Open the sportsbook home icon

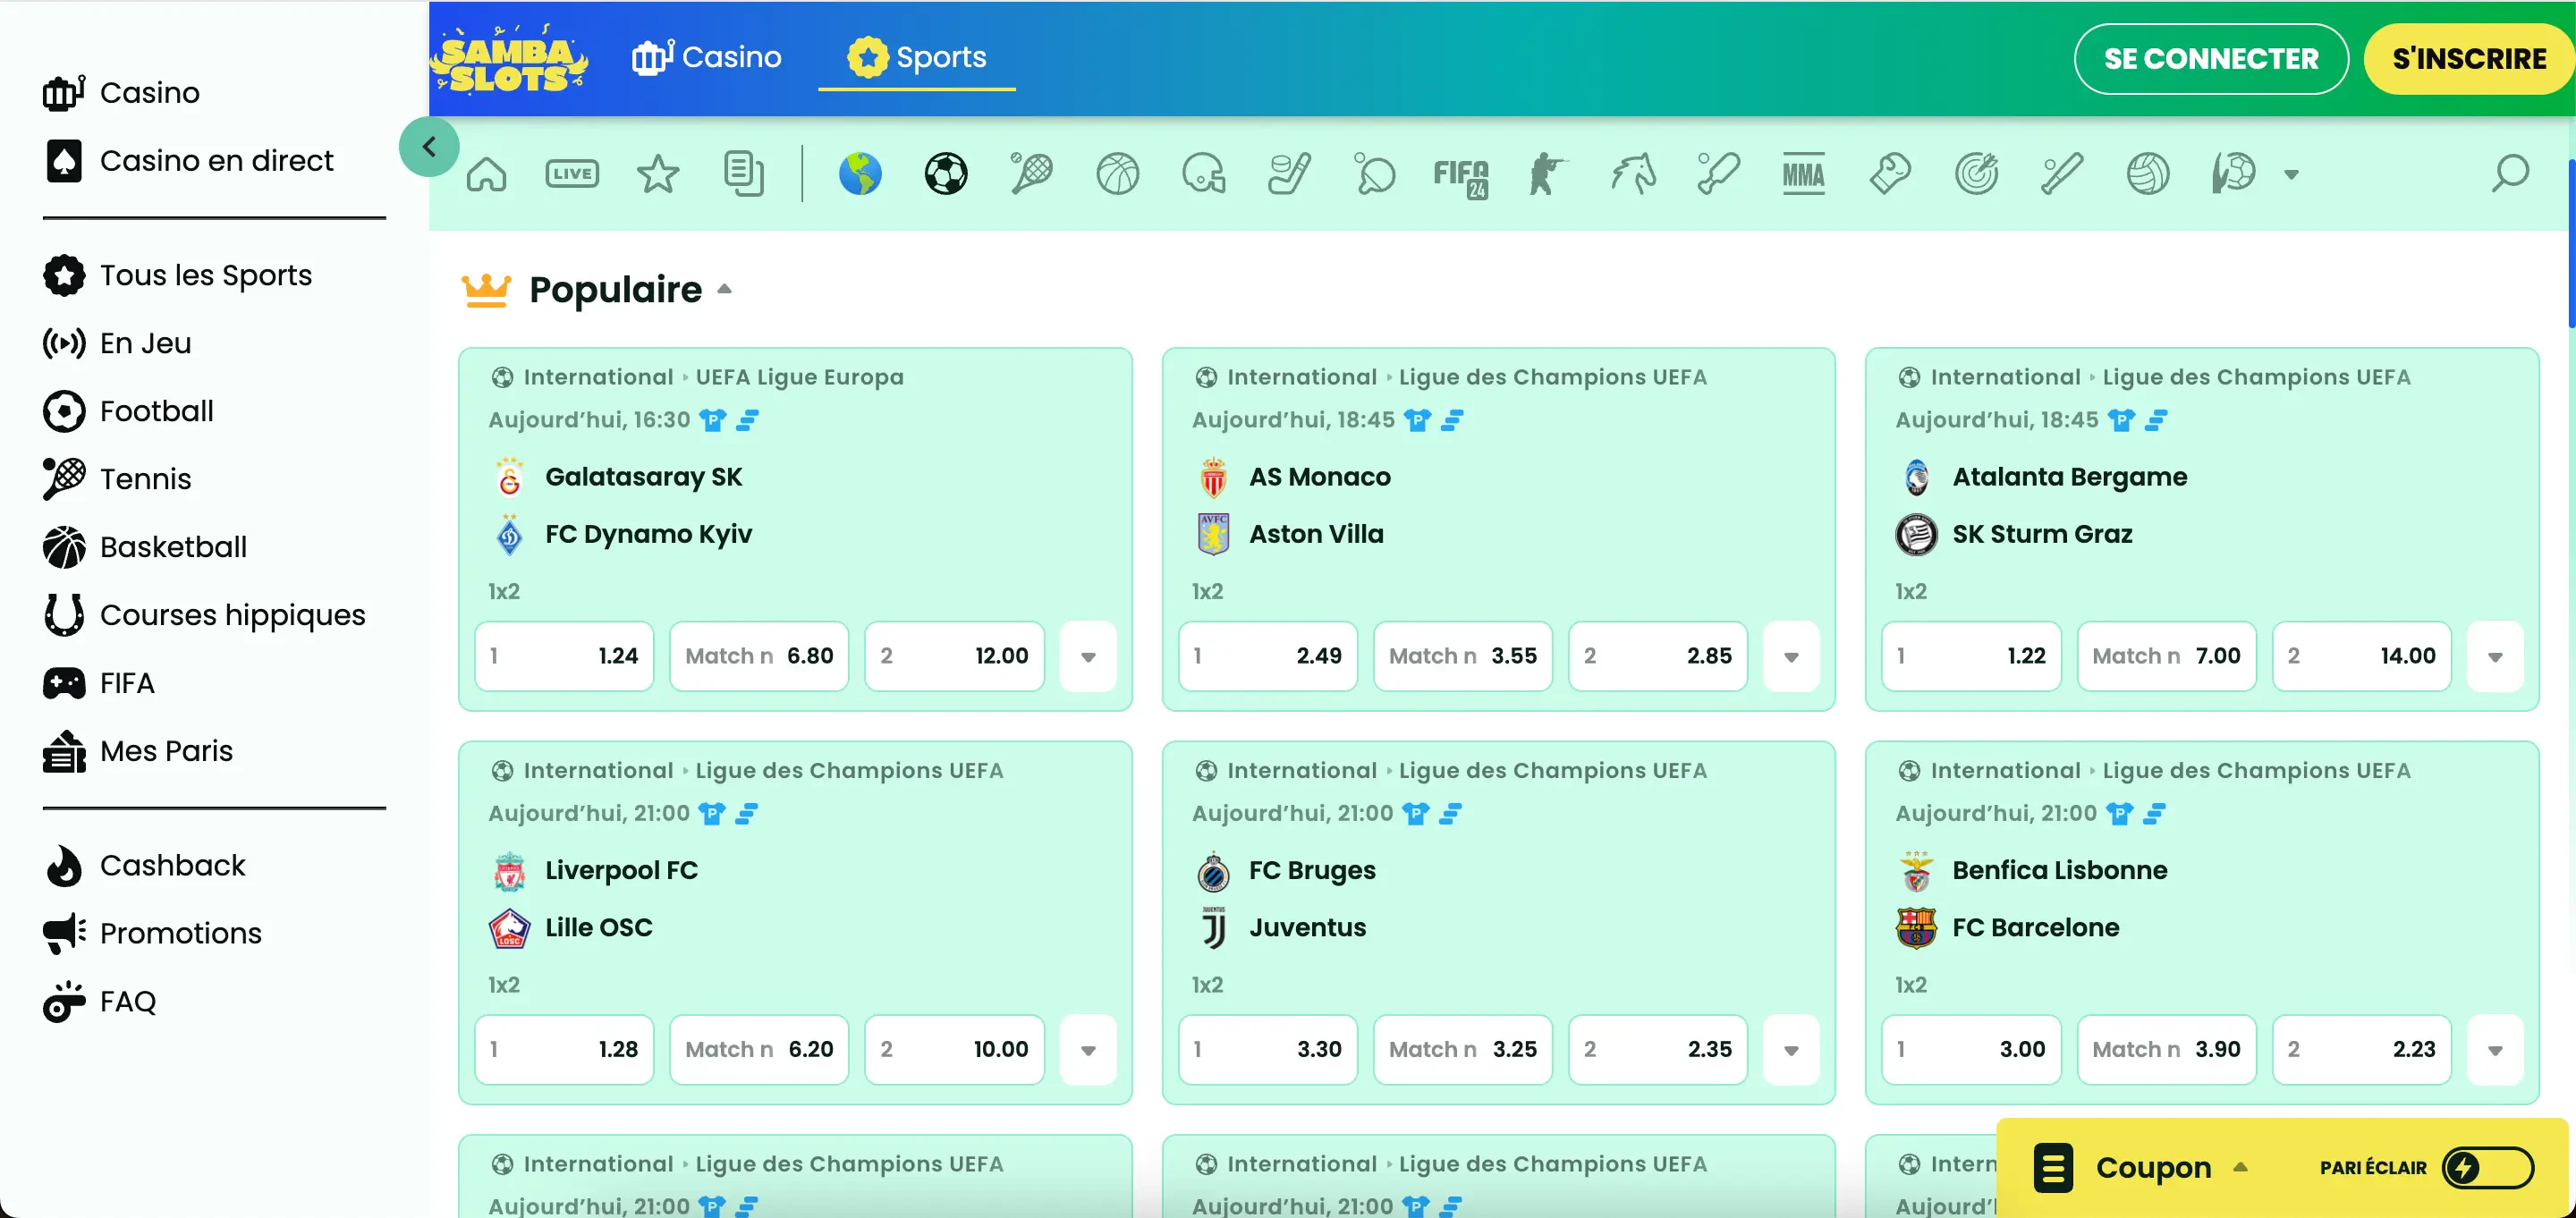click(487, 174)
